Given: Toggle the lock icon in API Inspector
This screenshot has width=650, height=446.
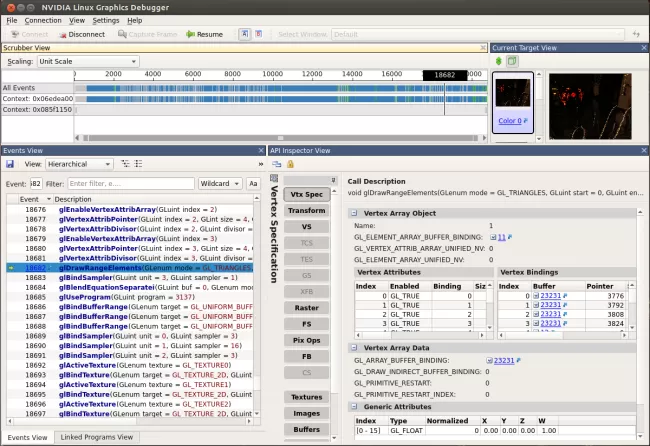Looking at the screenshot, I should (x=290, y=164).
